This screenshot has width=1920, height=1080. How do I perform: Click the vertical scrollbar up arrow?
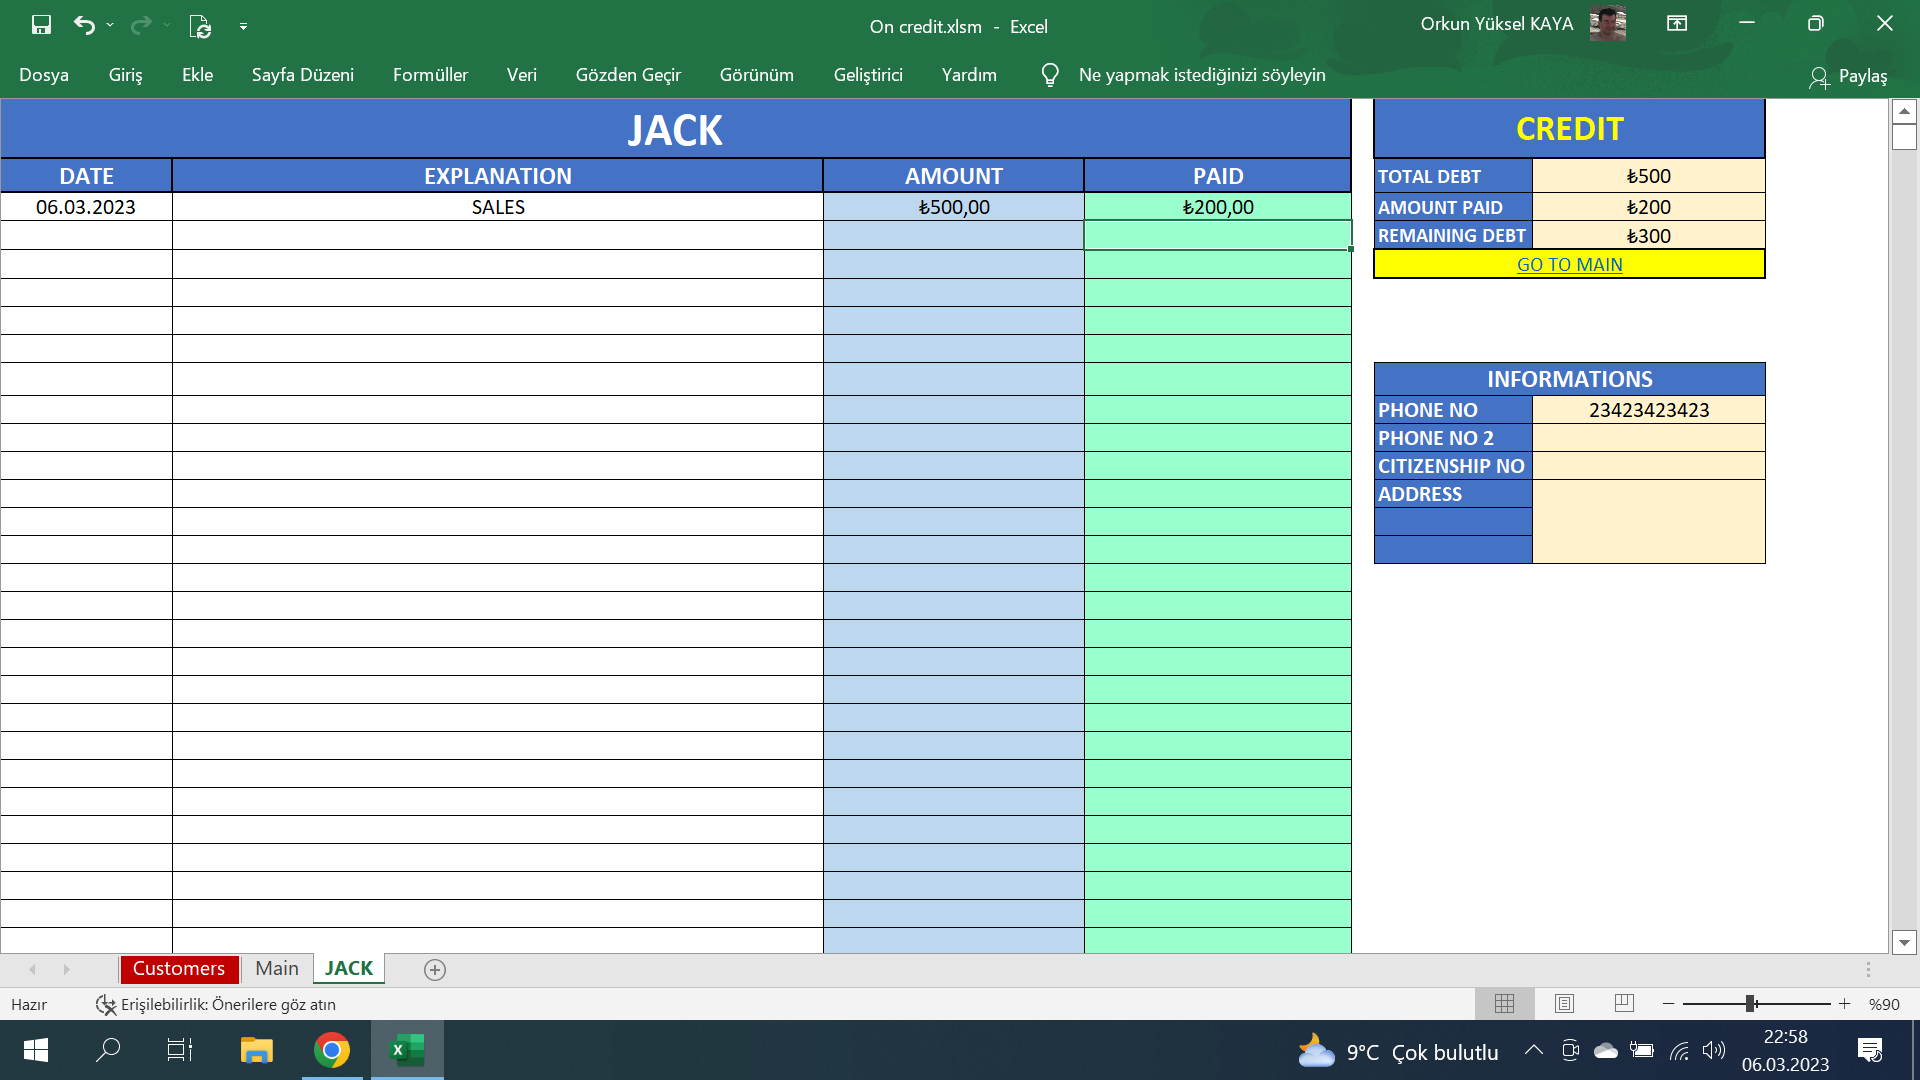(x=1902, y=112)
